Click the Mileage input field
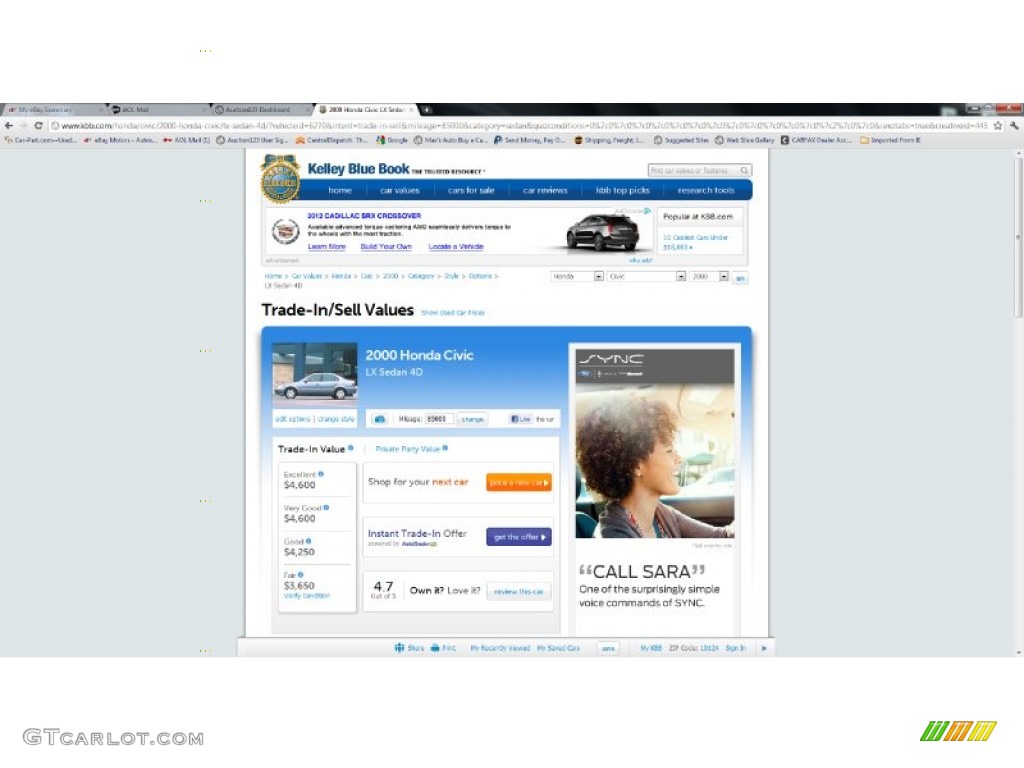Viewport: 1024px width, 768px height. point(439,419)
